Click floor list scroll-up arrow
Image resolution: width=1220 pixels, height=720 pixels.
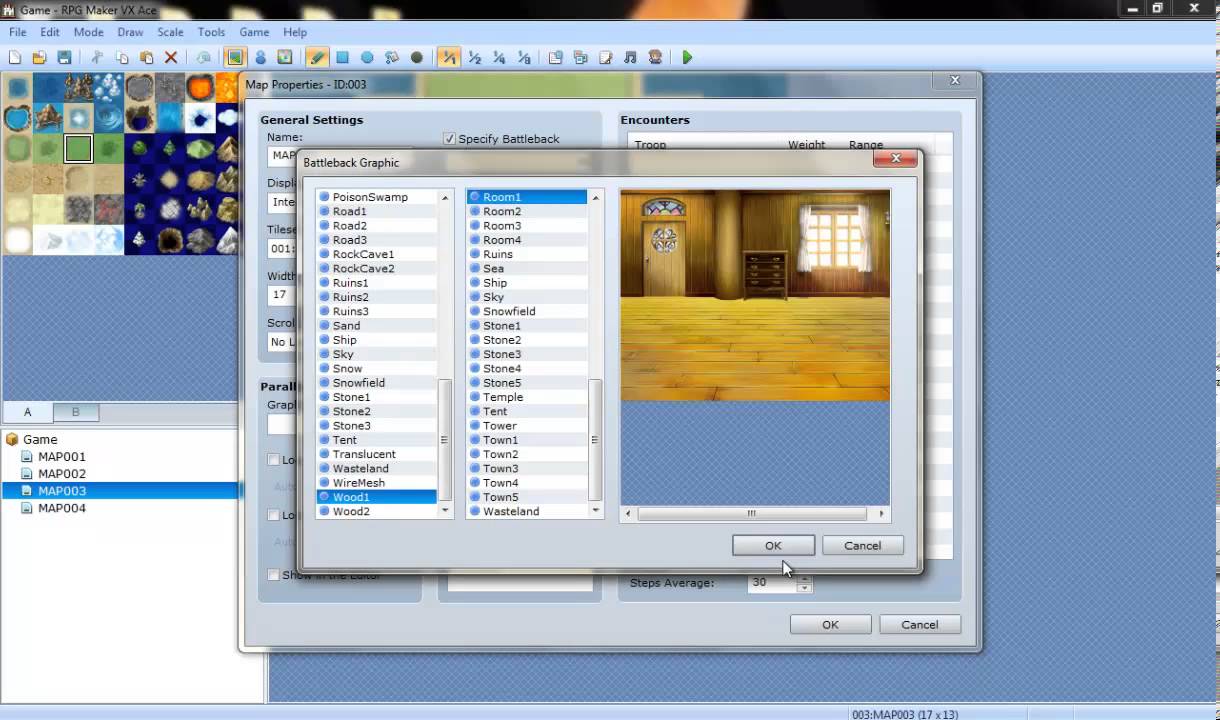(x=445, y=198)
